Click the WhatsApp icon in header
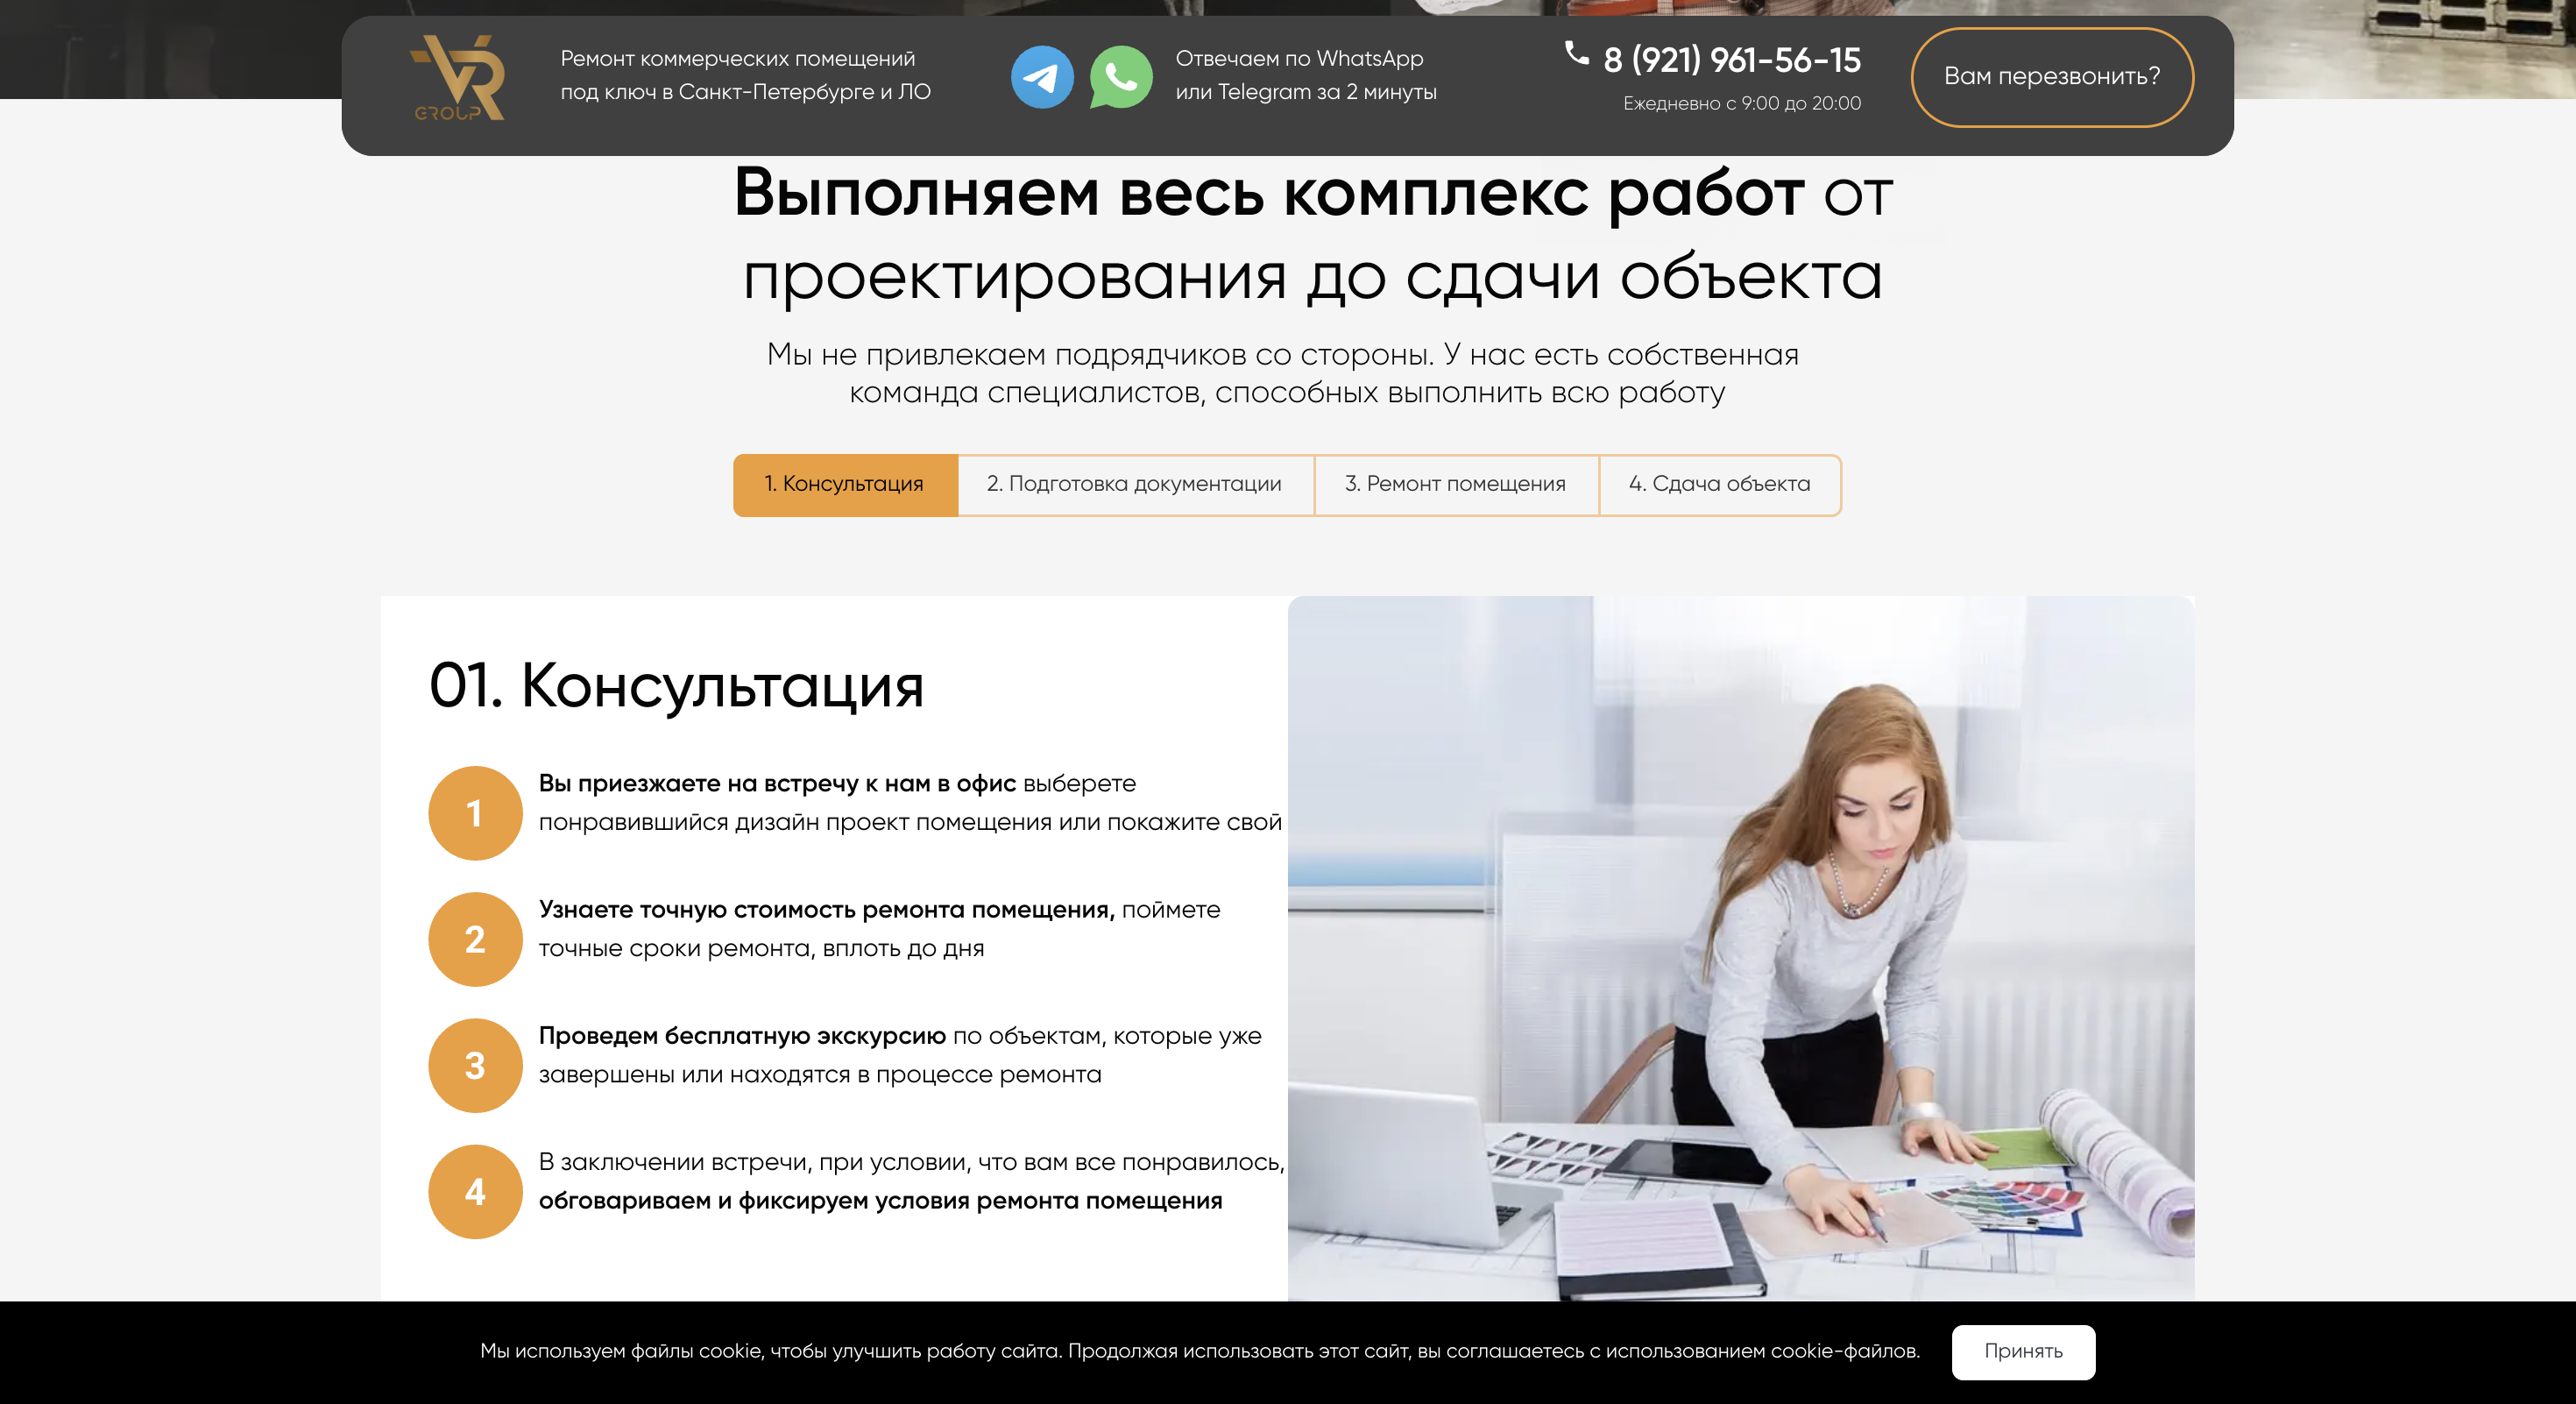 [x=1120, y=77]
